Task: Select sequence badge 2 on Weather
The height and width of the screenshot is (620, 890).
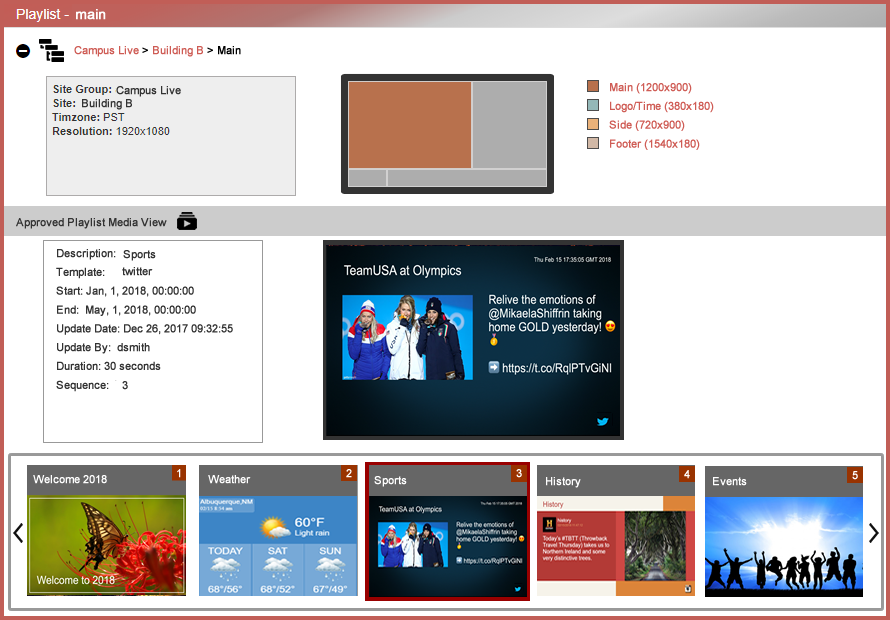Action: coord(349,473)
